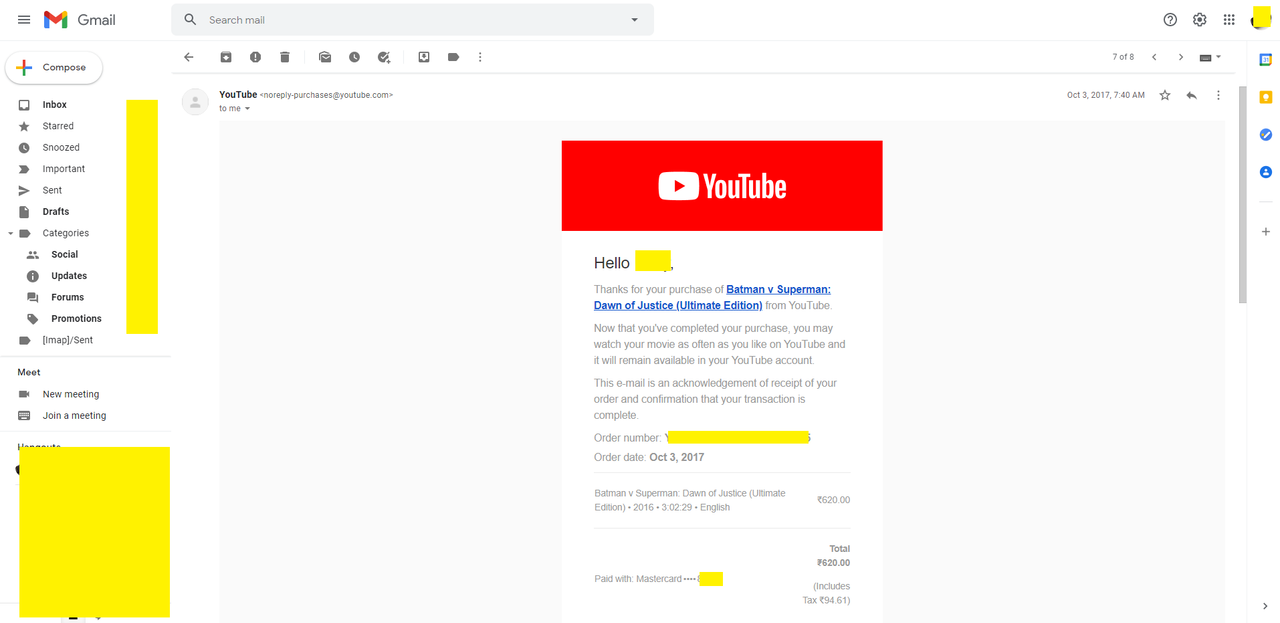
Task: Mark the email as unread
Action: click(325, 57)
